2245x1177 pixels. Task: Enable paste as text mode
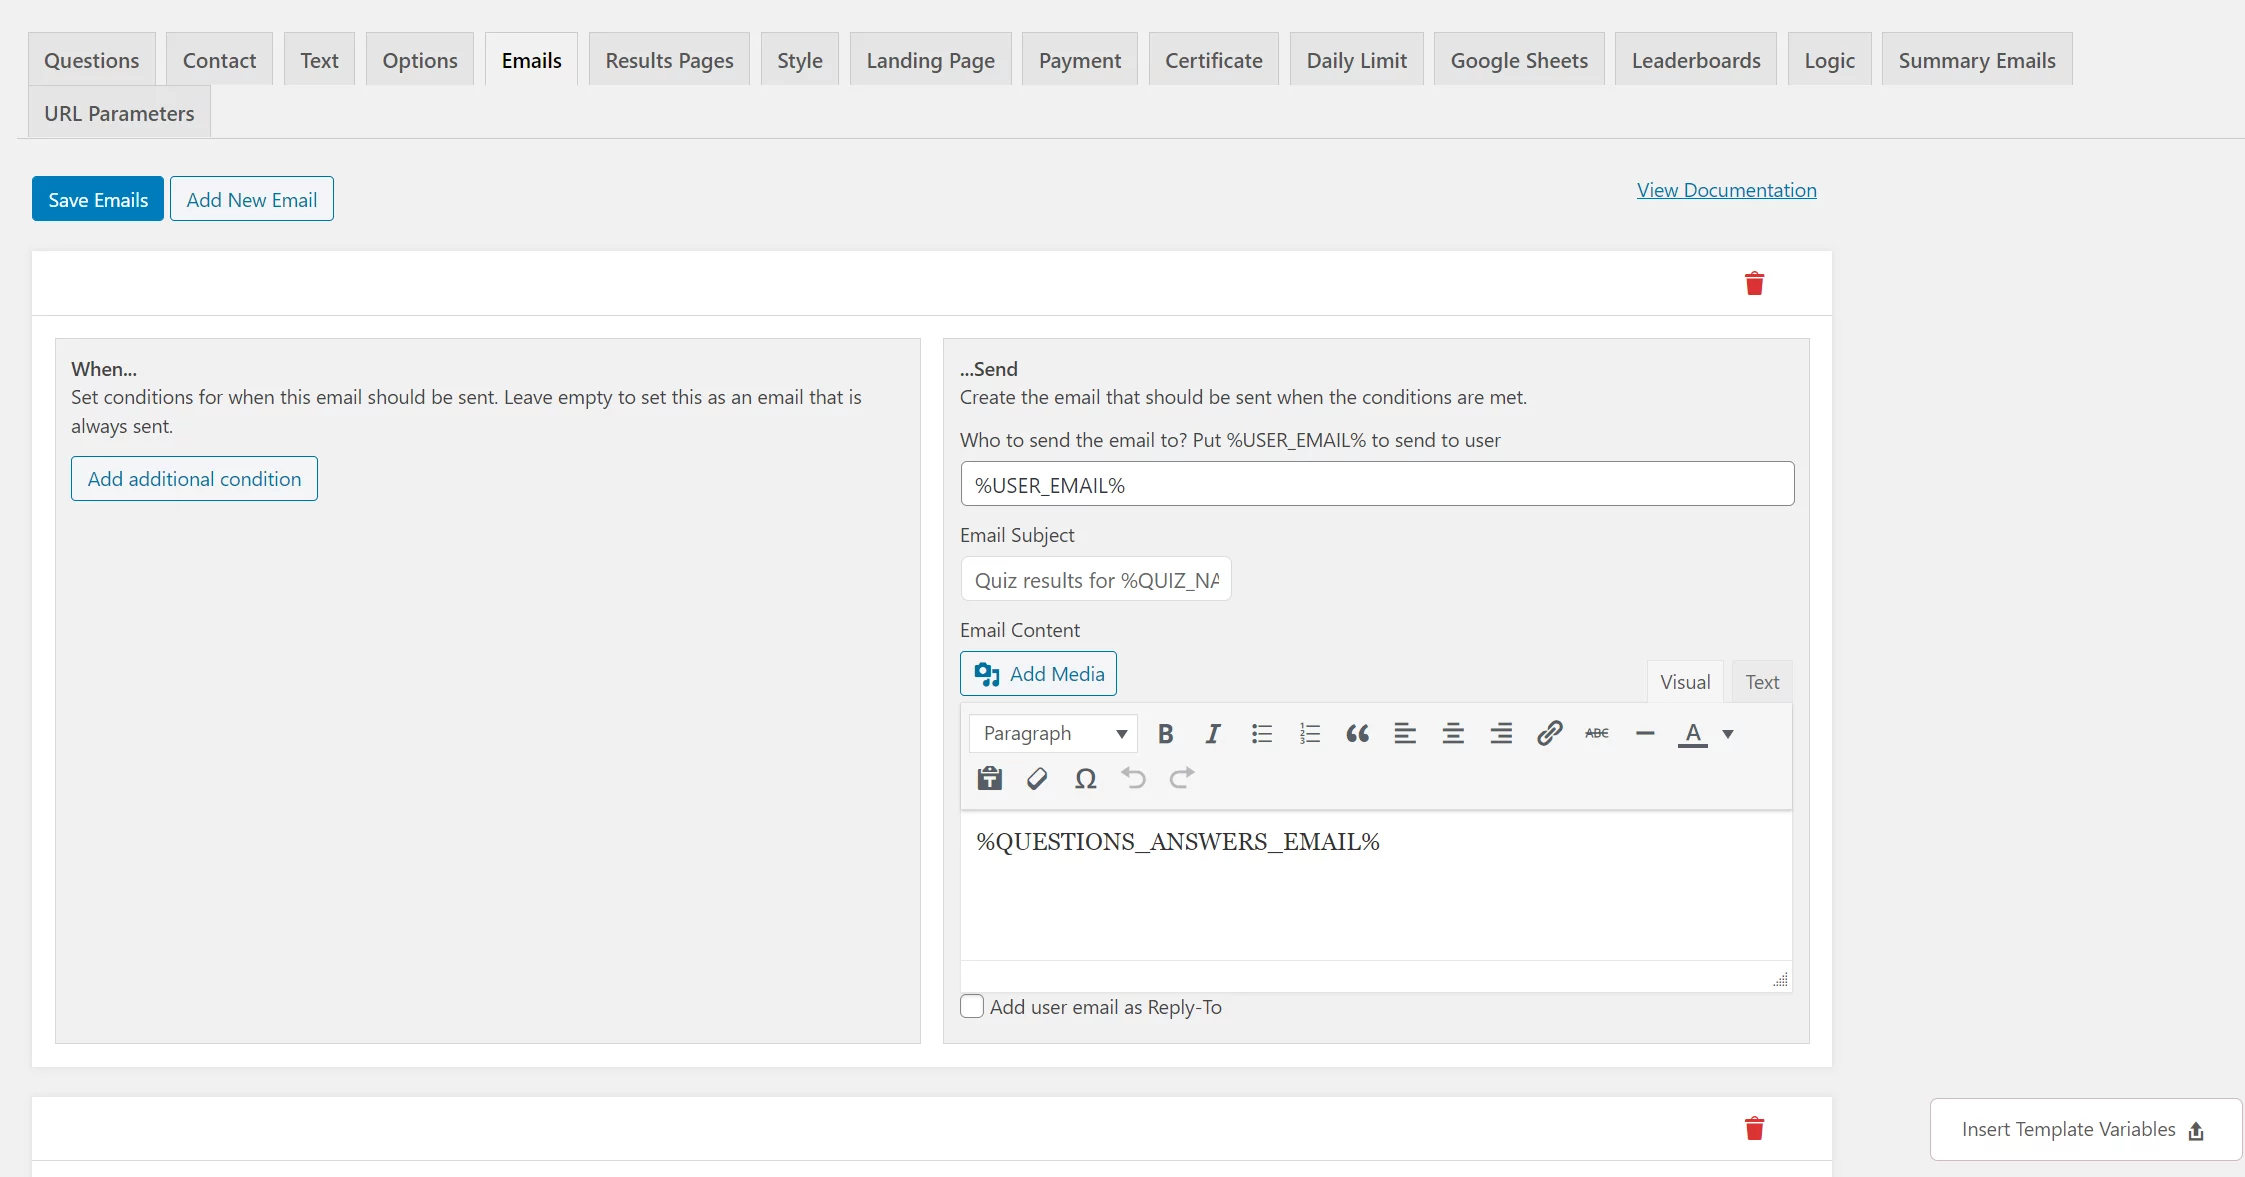[989, 779]
